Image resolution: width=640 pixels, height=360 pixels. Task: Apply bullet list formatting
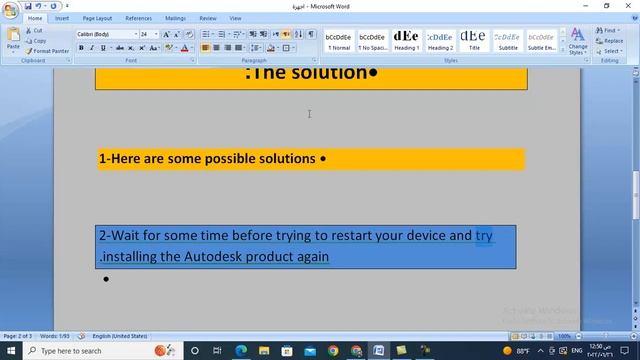206,34
